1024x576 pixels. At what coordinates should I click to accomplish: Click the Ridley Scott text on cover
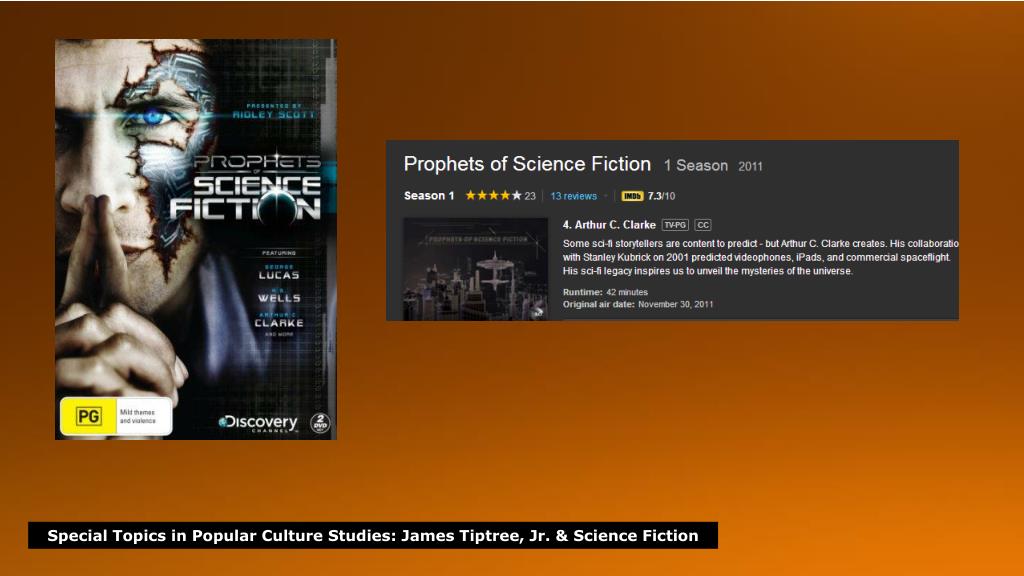(x=274, y=115)
